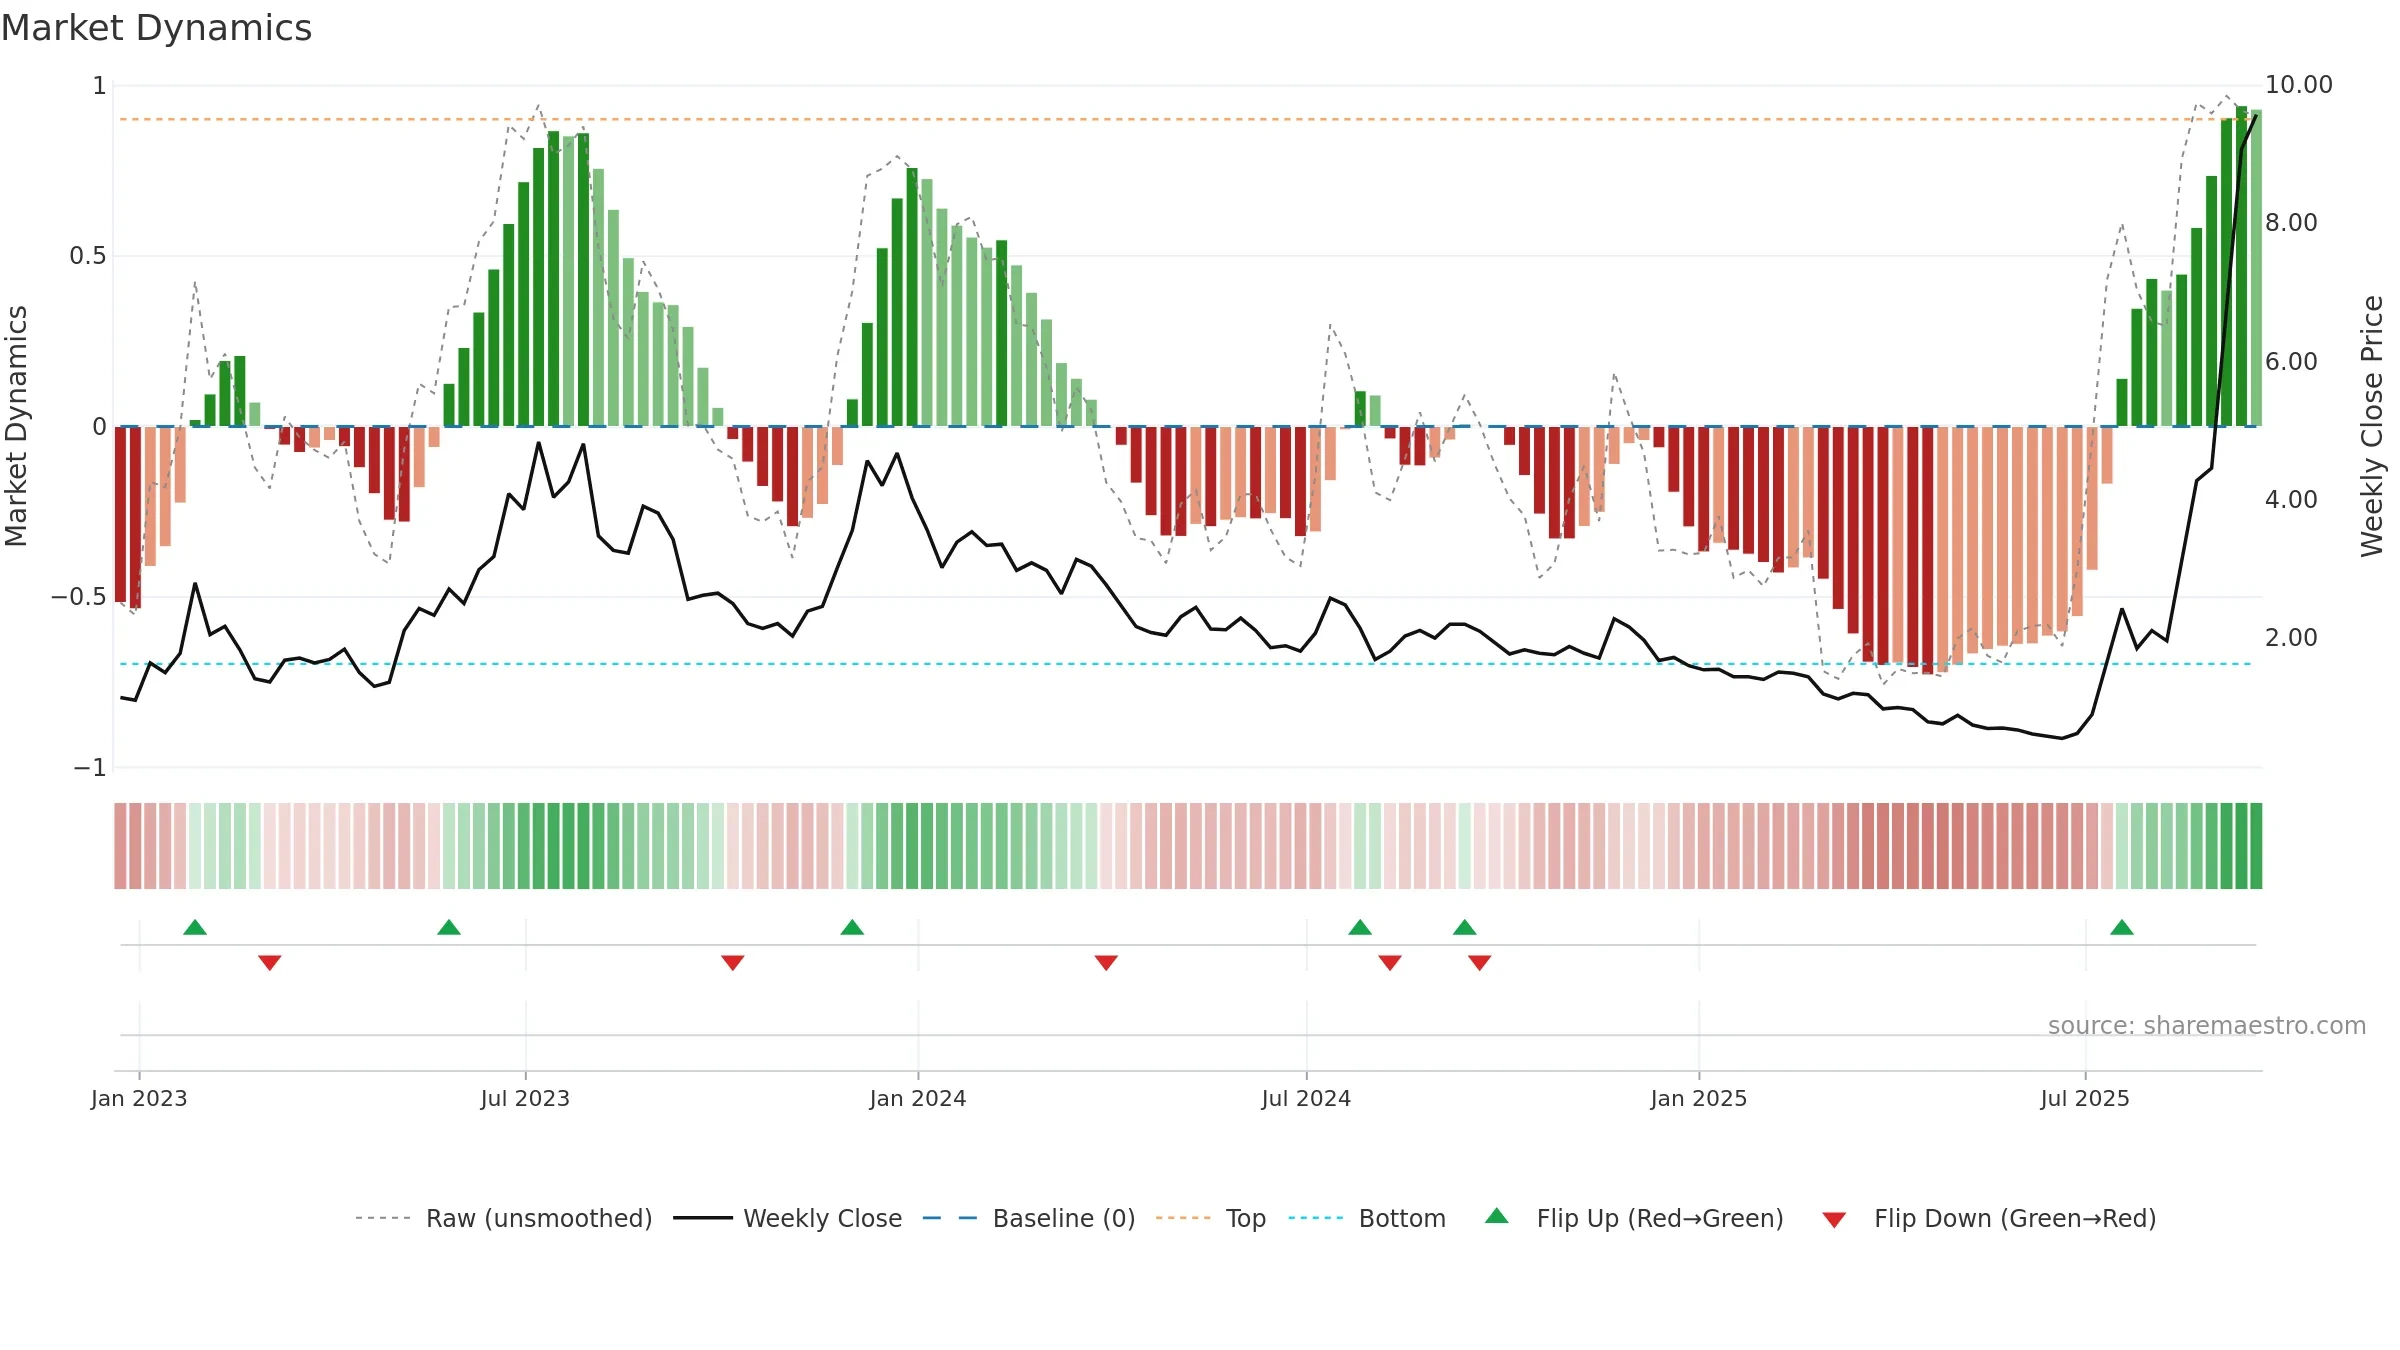Viewport: 2400px width, 1350px height.
Task: Click the Jul 2024 x-axis label
Action: (1306, 1098)
